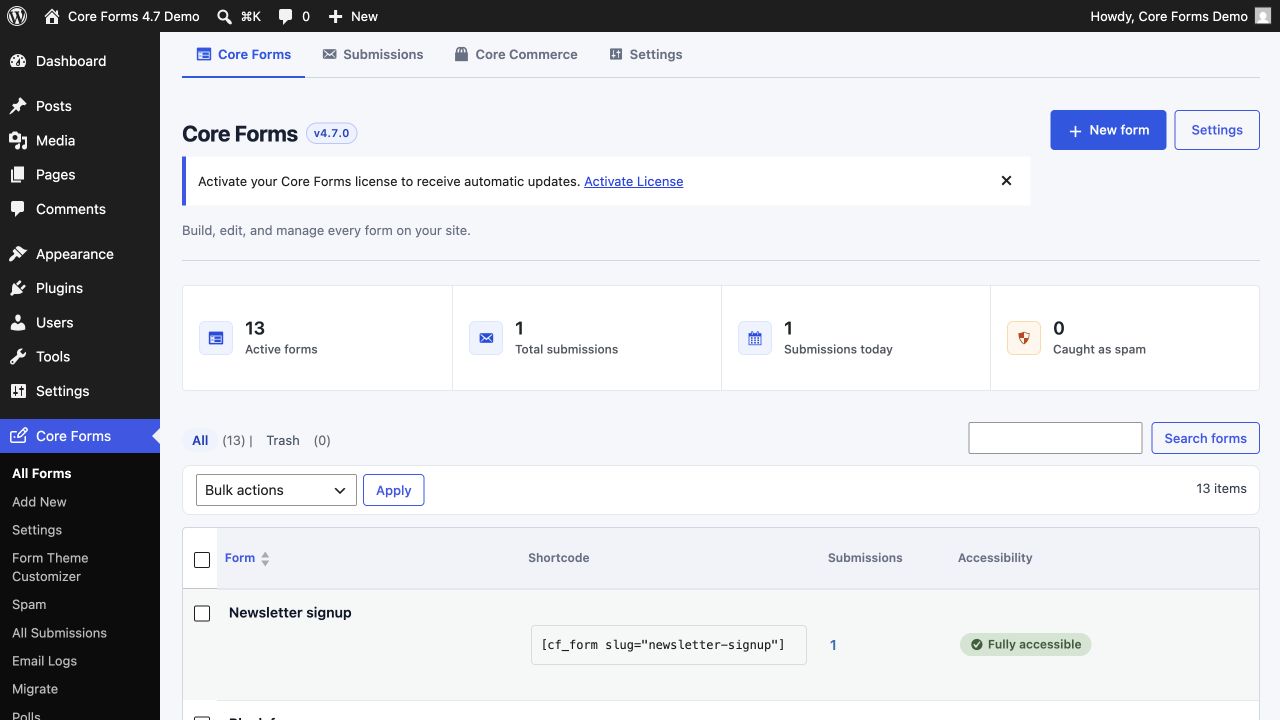Click the Fully accessible badge
The height and width of the screenshot is (720, 1280).
(1025, 645)
